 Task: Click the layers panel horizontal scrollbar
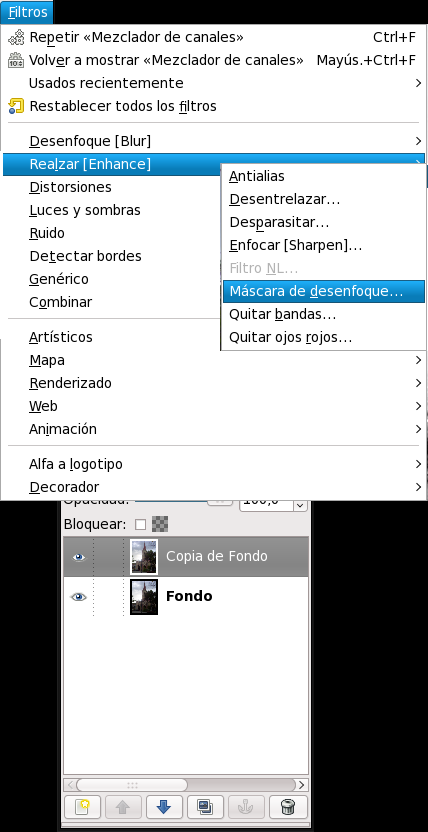click(186, 785)
